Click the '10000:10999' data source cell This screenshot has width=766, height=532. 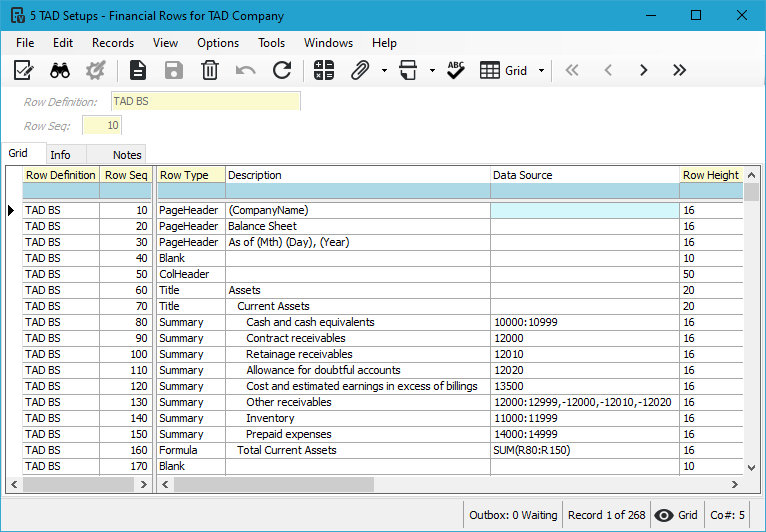pyautogui.click(x=585, y=322)
